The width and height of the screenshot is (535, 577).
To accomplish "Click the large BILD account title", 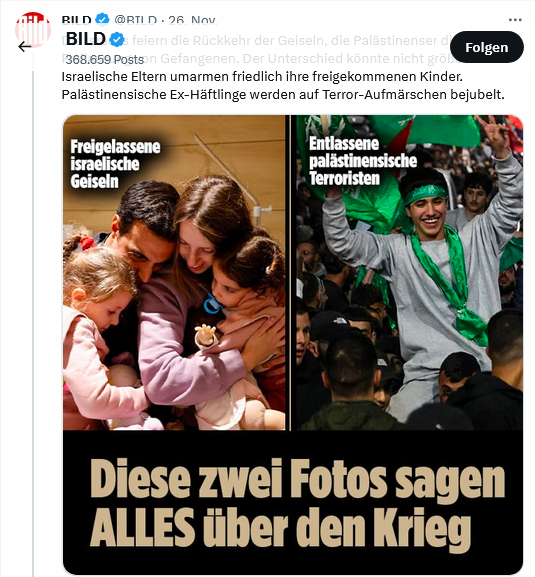I will coord(86,39).
